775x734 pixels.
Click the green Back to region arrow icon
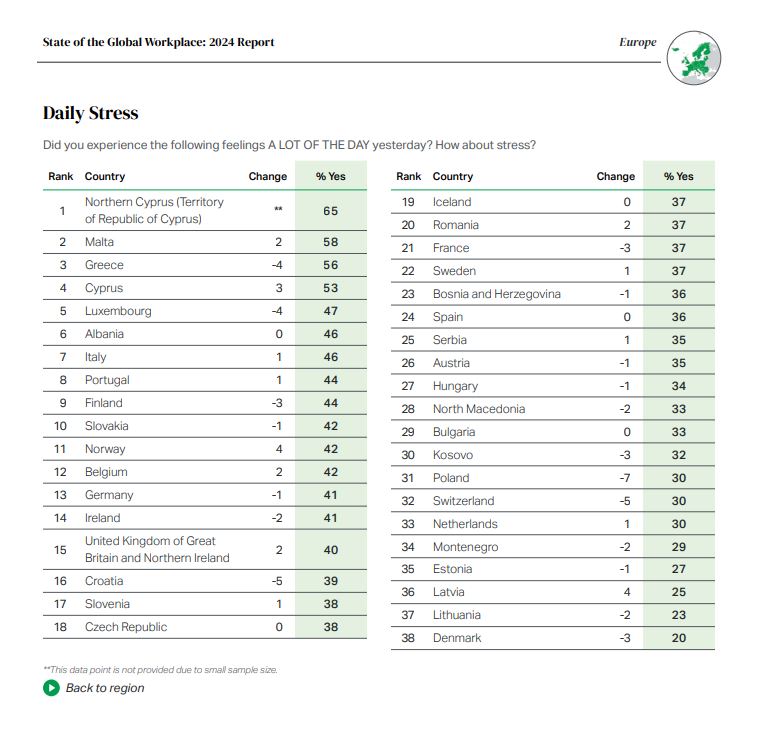[51, 688]
